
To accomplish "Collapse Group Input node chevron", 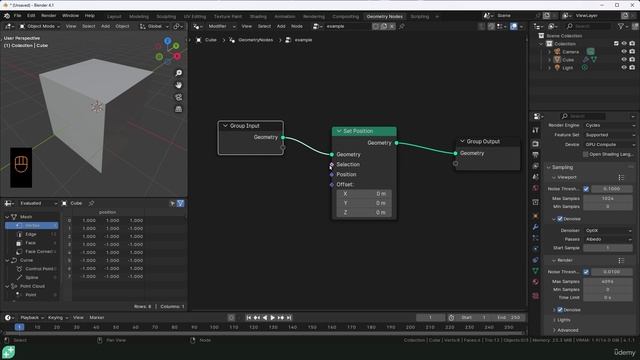I will pyautogui.click(x=225, y=126).
